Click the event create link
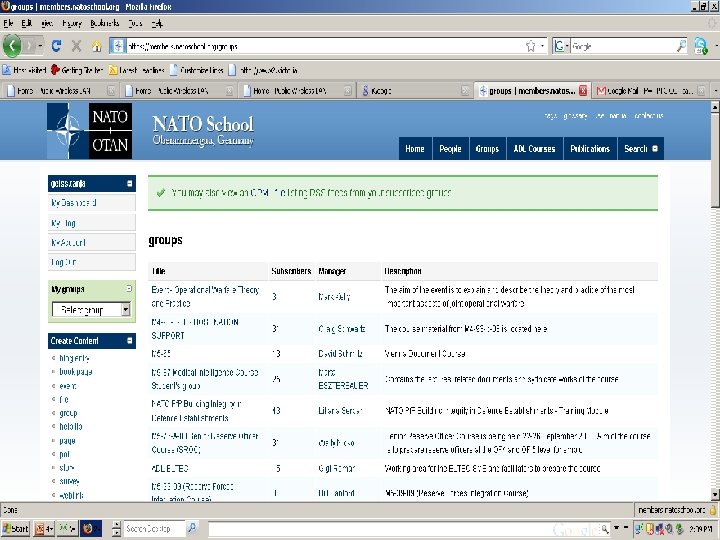 point(68,386)
